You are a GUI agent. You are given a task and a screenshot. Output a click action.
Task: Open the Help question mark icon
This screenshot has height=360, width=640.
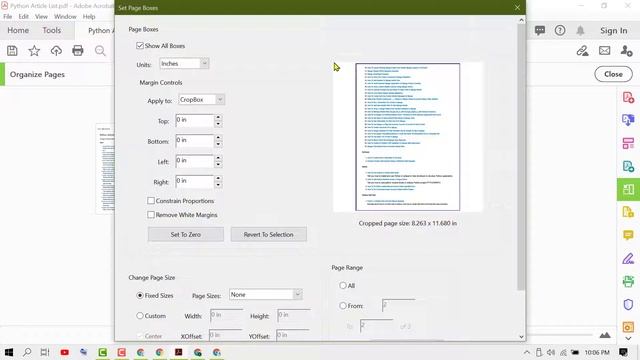560,31
